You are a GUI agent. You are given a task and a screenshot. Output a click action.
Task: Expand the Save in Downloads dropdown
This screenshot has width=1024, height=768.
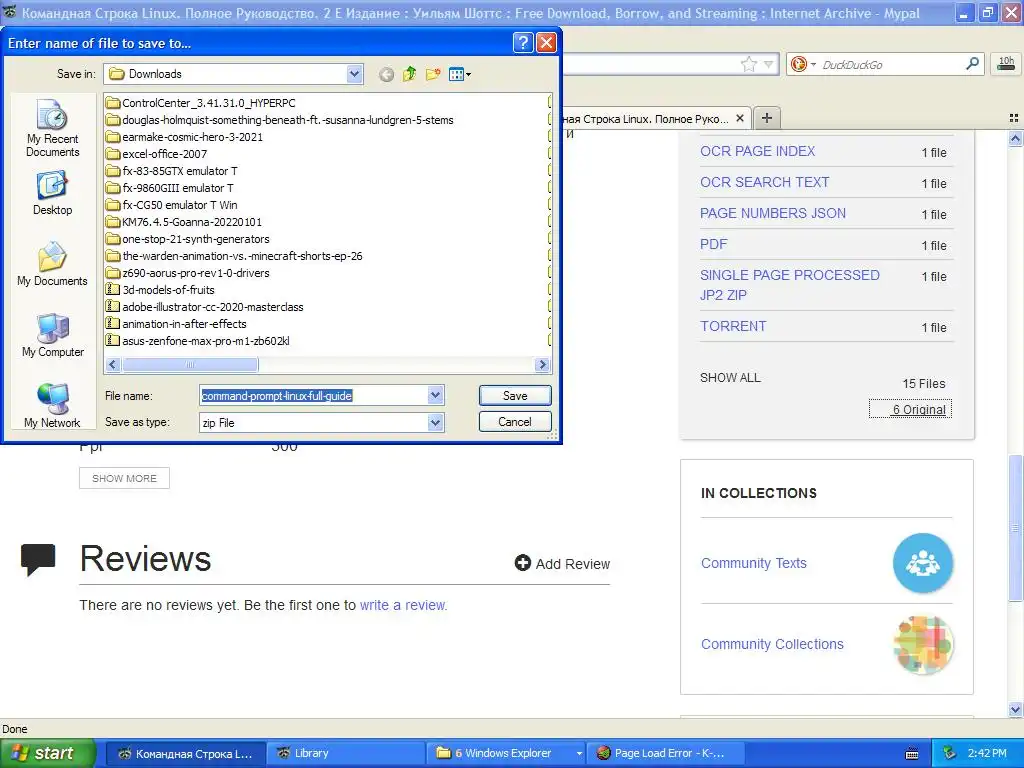[355, 74]
